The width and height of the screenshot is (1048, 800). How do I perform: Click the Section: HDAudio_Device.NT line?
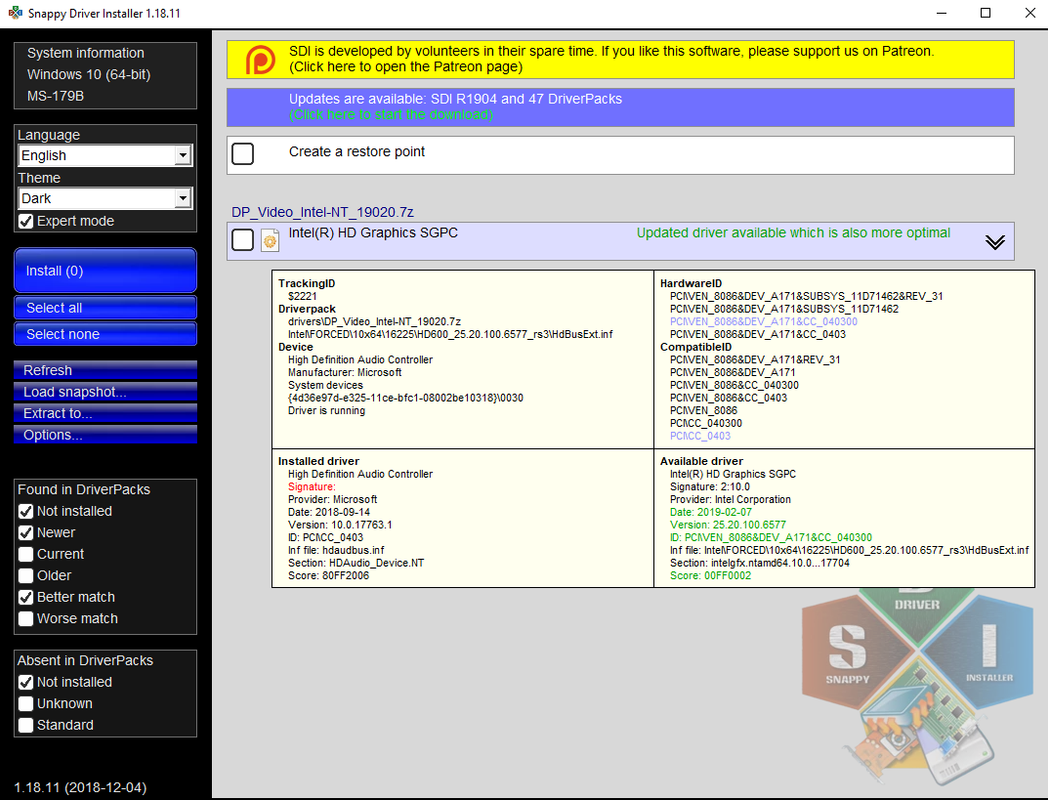pyautogui.click(x=356, y=563)
